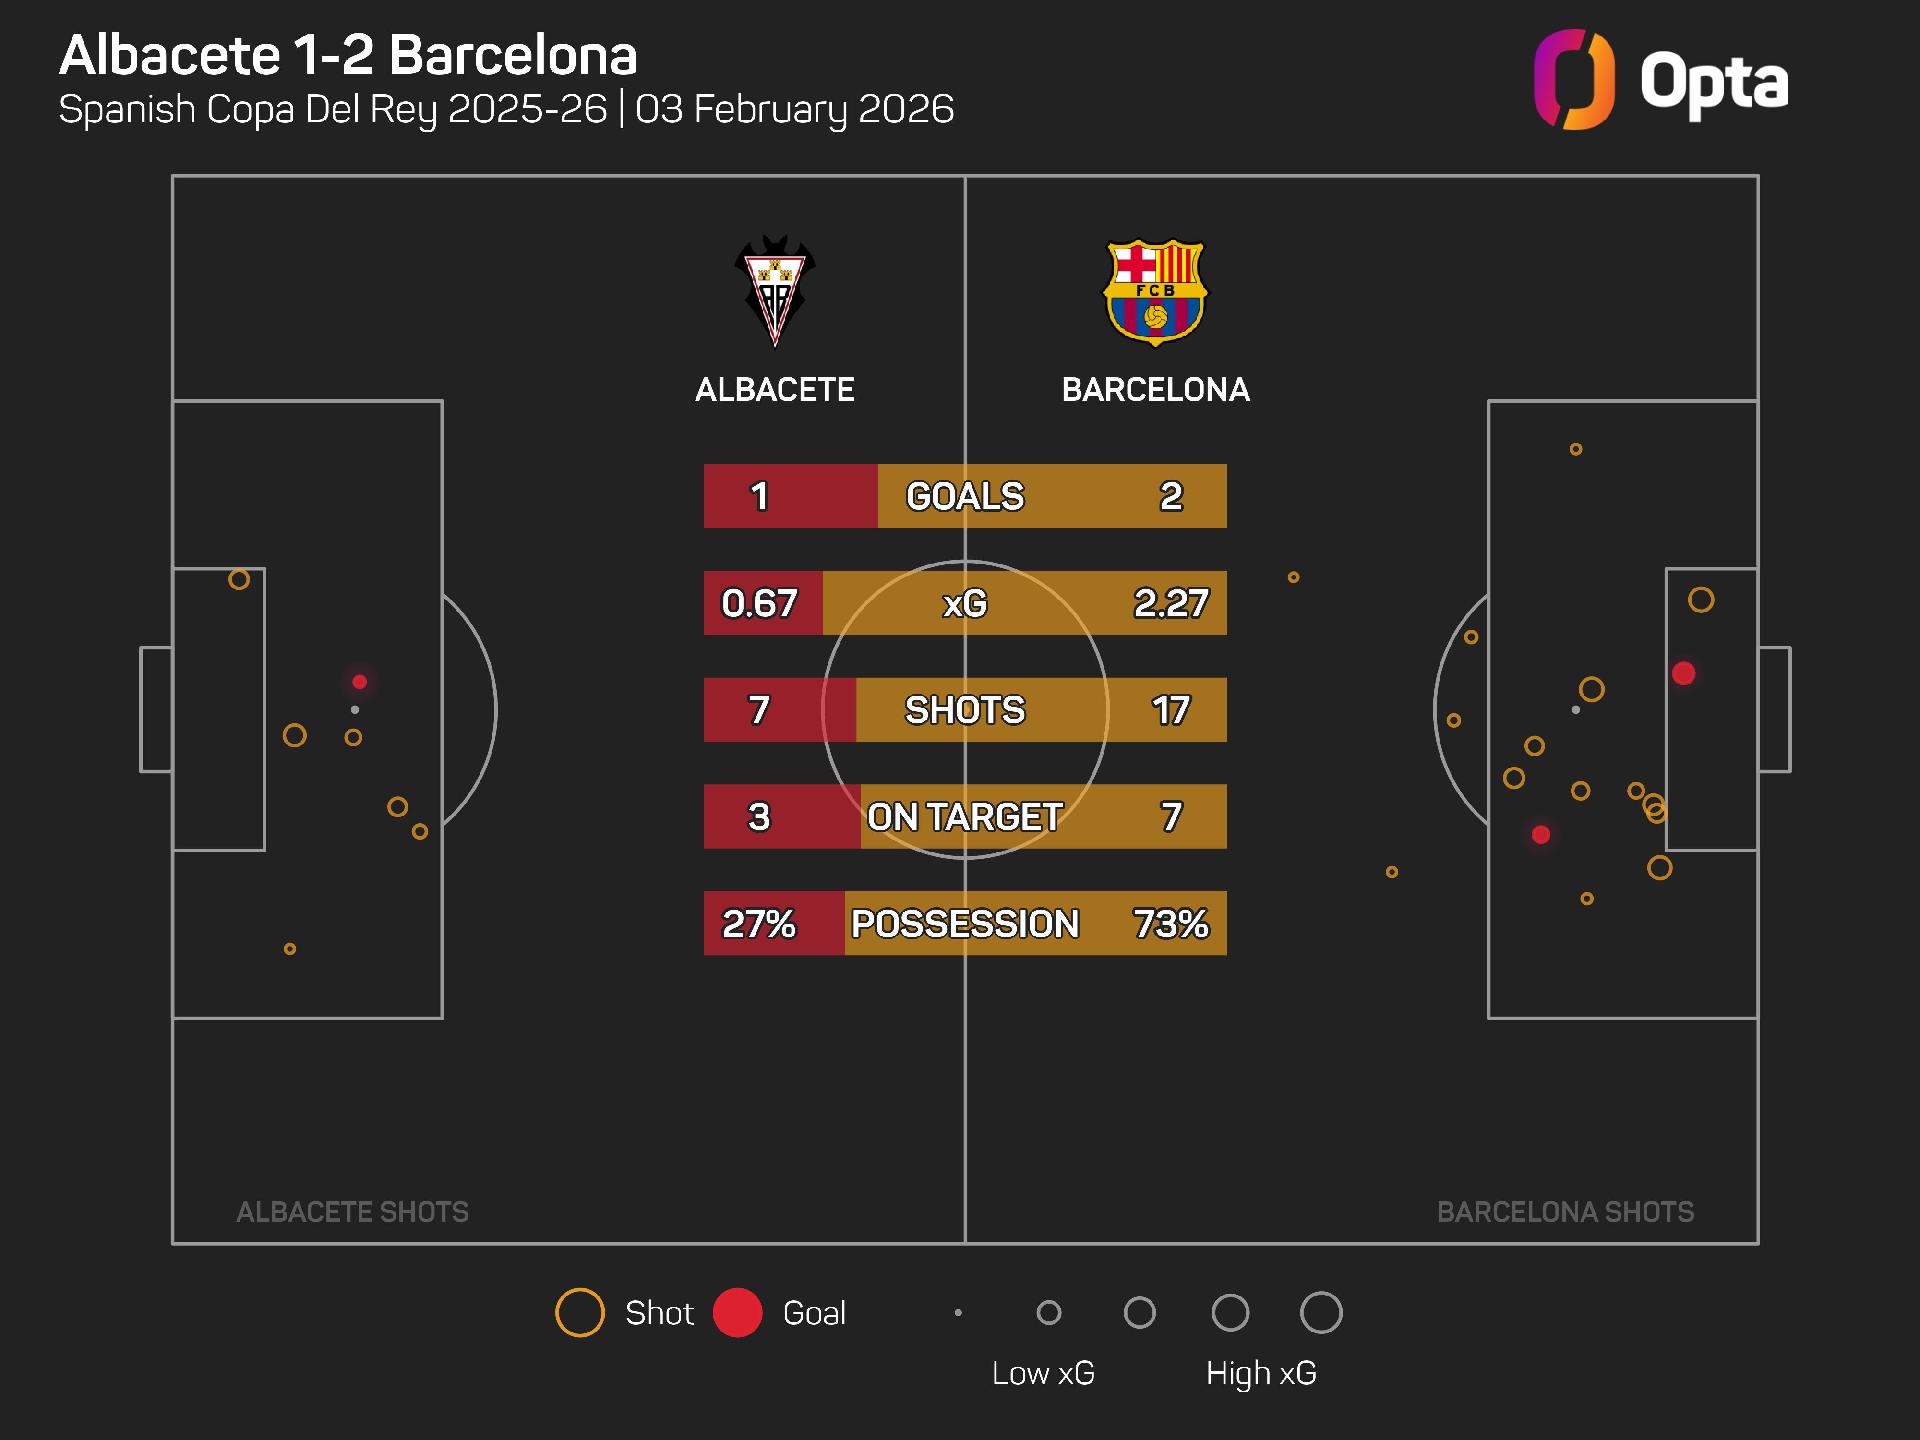Image resolution: width=1920 pixels, height=1440 pixels.
Task: Click Albacete's red goal marker
Action: [360, 682]
